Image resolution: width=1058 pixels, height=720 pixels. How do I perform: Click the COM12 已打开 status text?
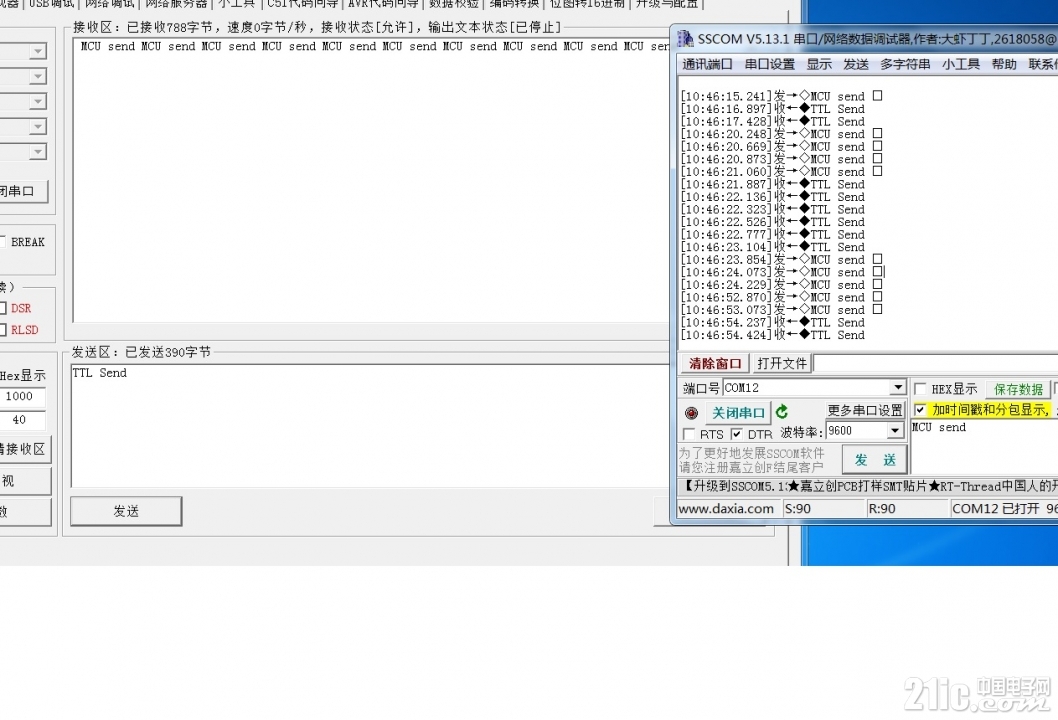tap(995, 509)
